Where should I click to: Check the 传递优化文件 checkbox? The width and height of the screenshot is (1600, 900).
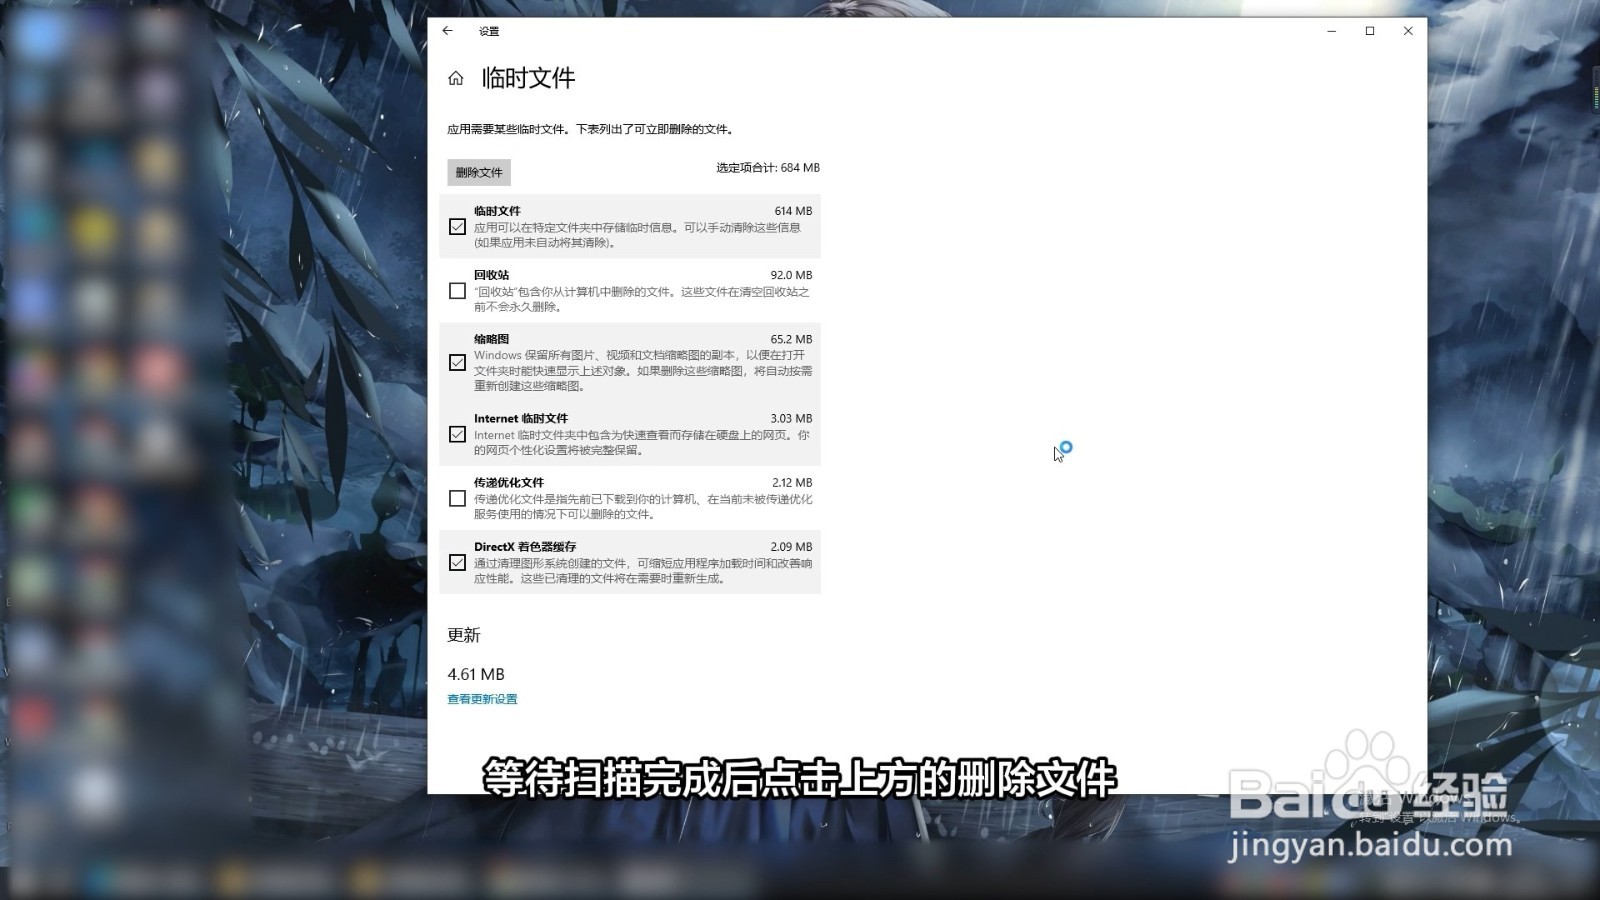click(x=457, y=498)
